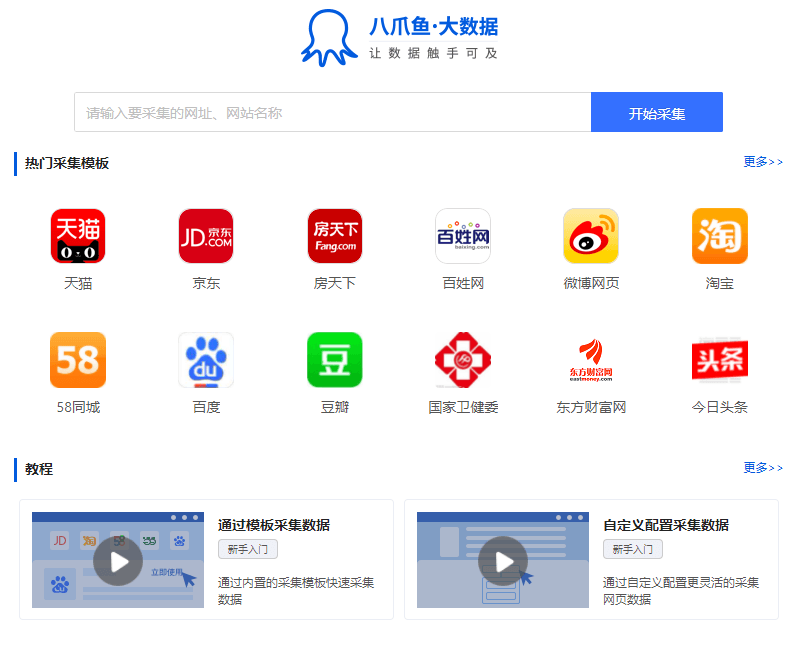The image size is (806, 656).
Task: Click the 天猫 text label
Action: click(78, 283)
